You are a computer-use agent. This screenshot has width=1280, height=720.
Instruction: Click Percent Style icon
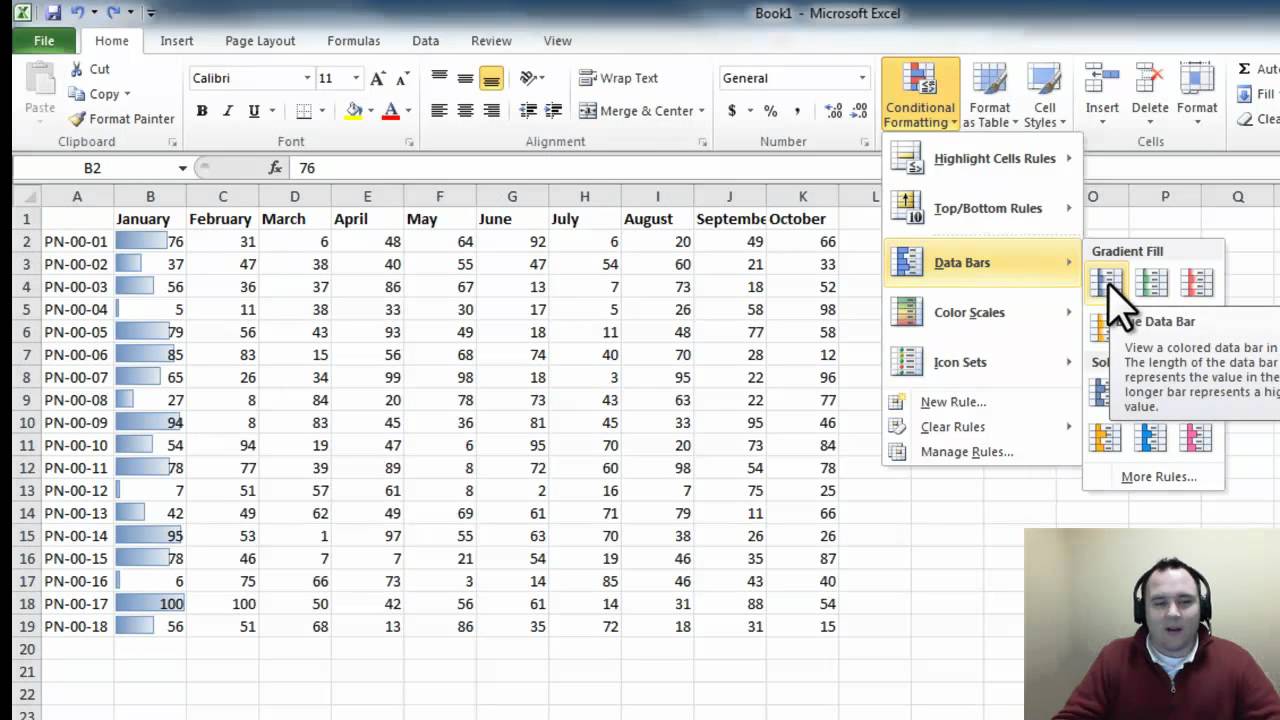(770, 111)
